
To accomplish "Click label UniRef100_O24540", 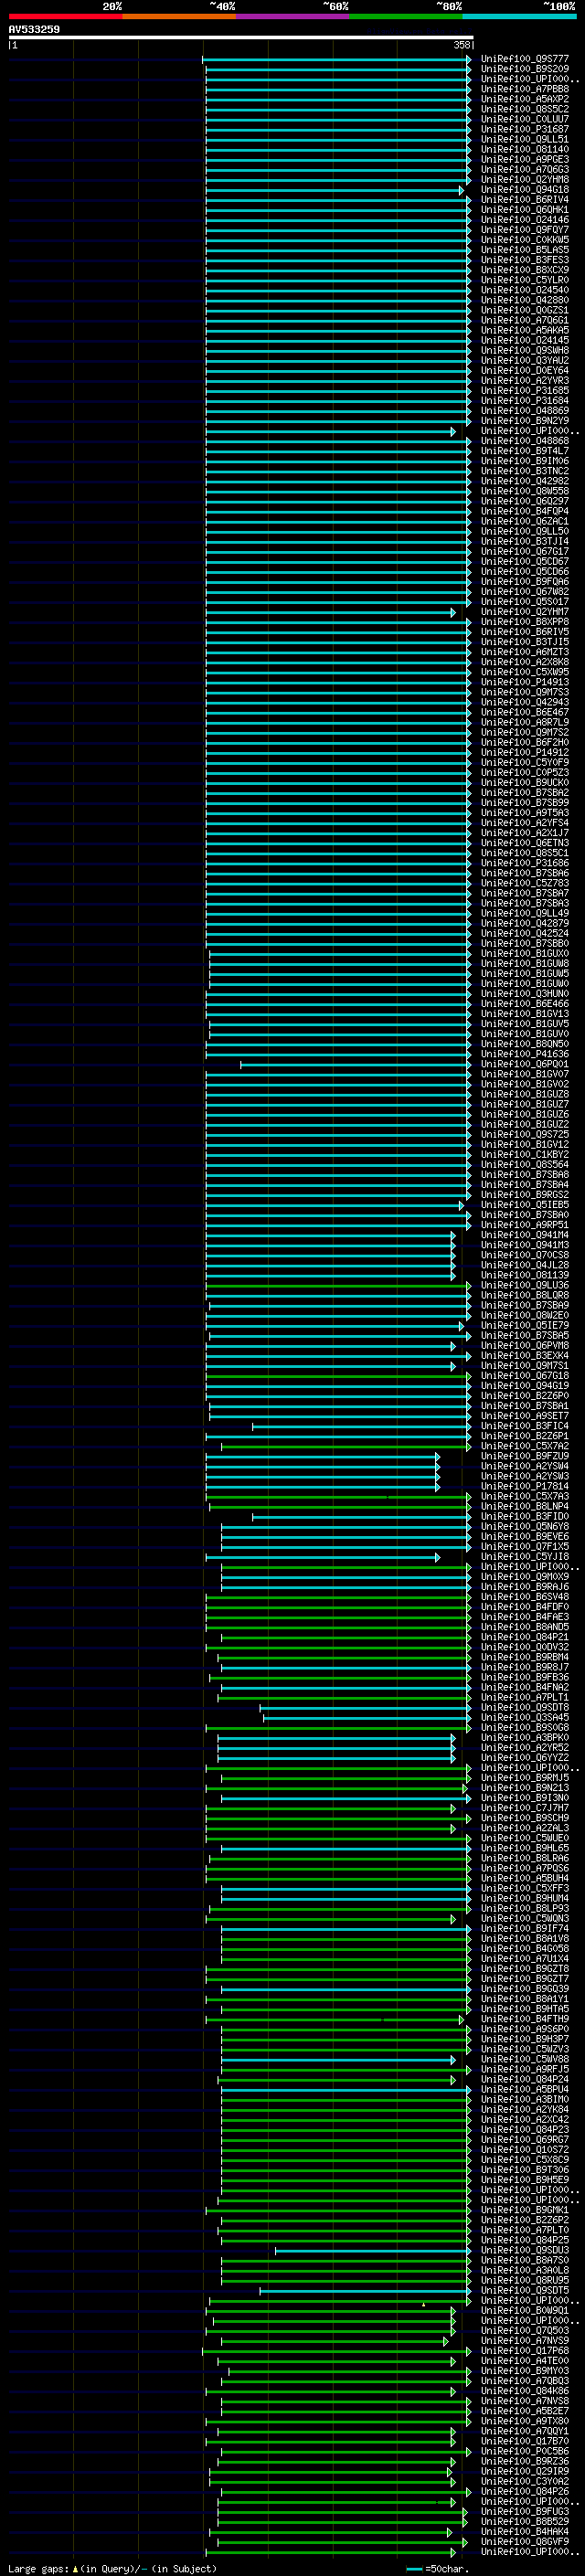I will tap(525, 290).
